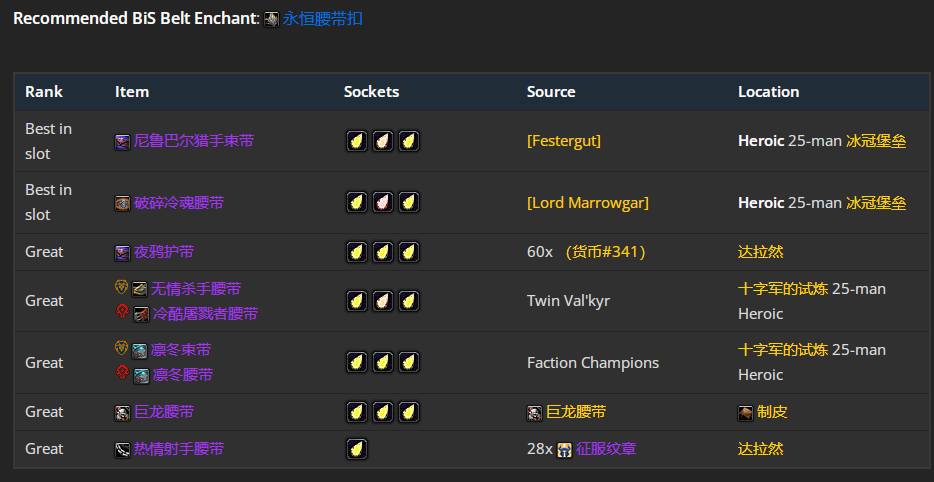
Task: Click the Horde faction icon beside 冷酷屠戮者腰带
Action: click(x=122, y=312)
